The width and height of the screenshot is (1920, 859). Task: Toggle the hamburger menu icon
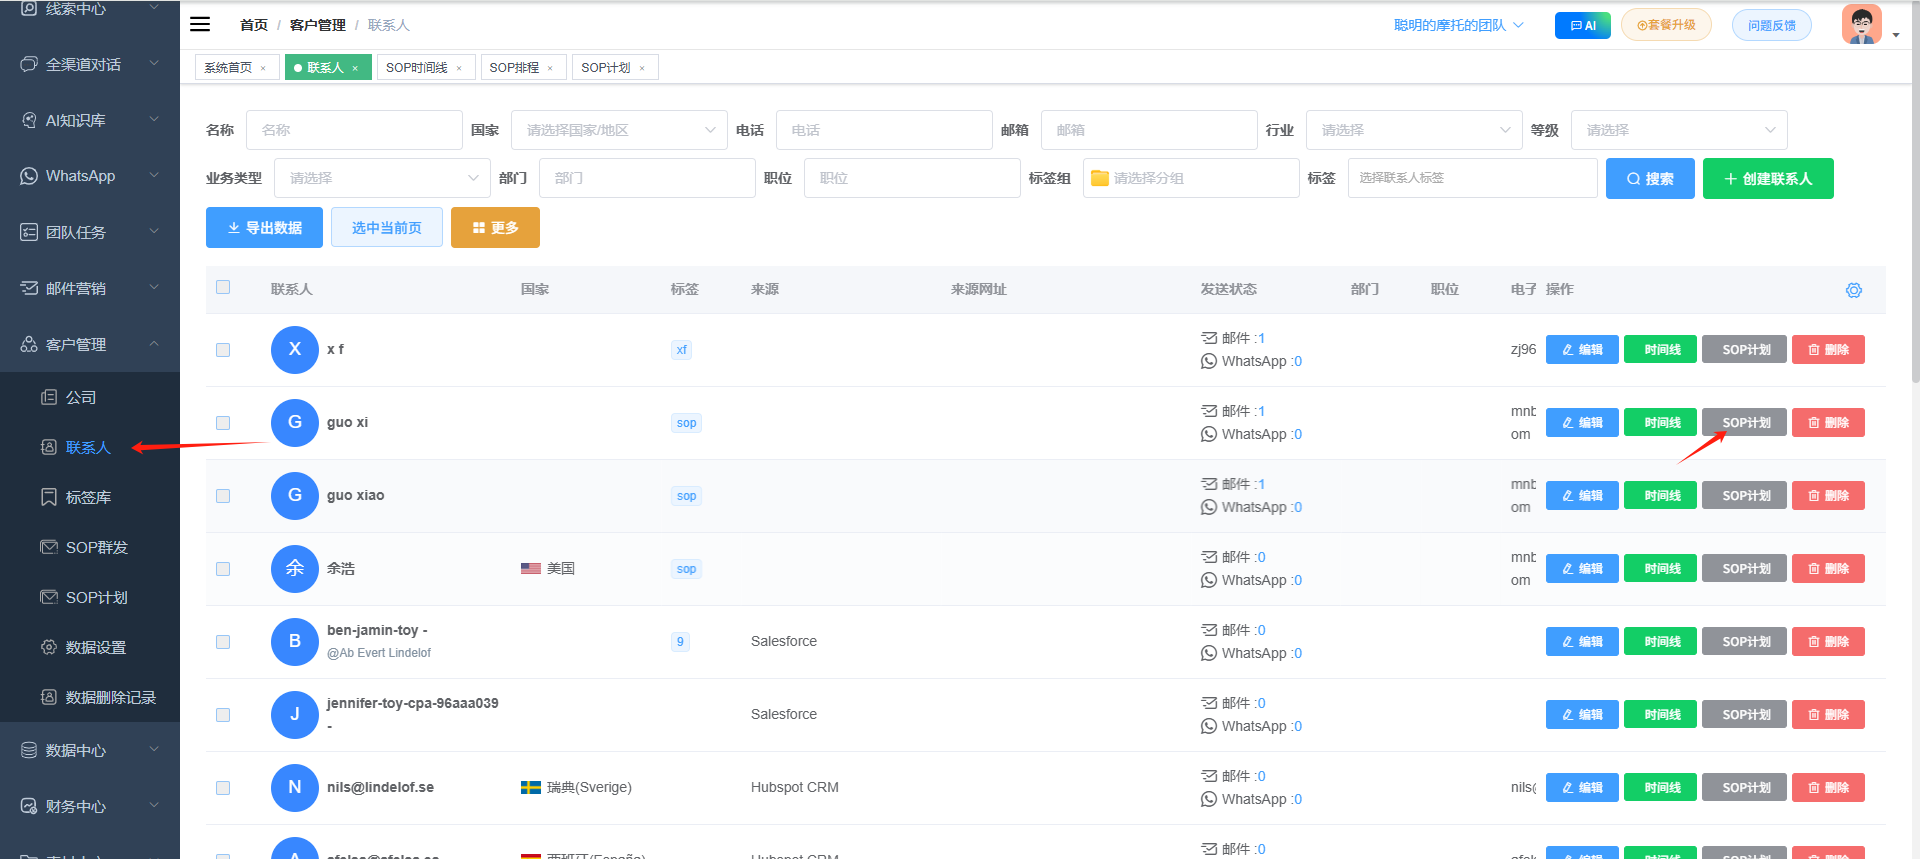pos(200,24)
